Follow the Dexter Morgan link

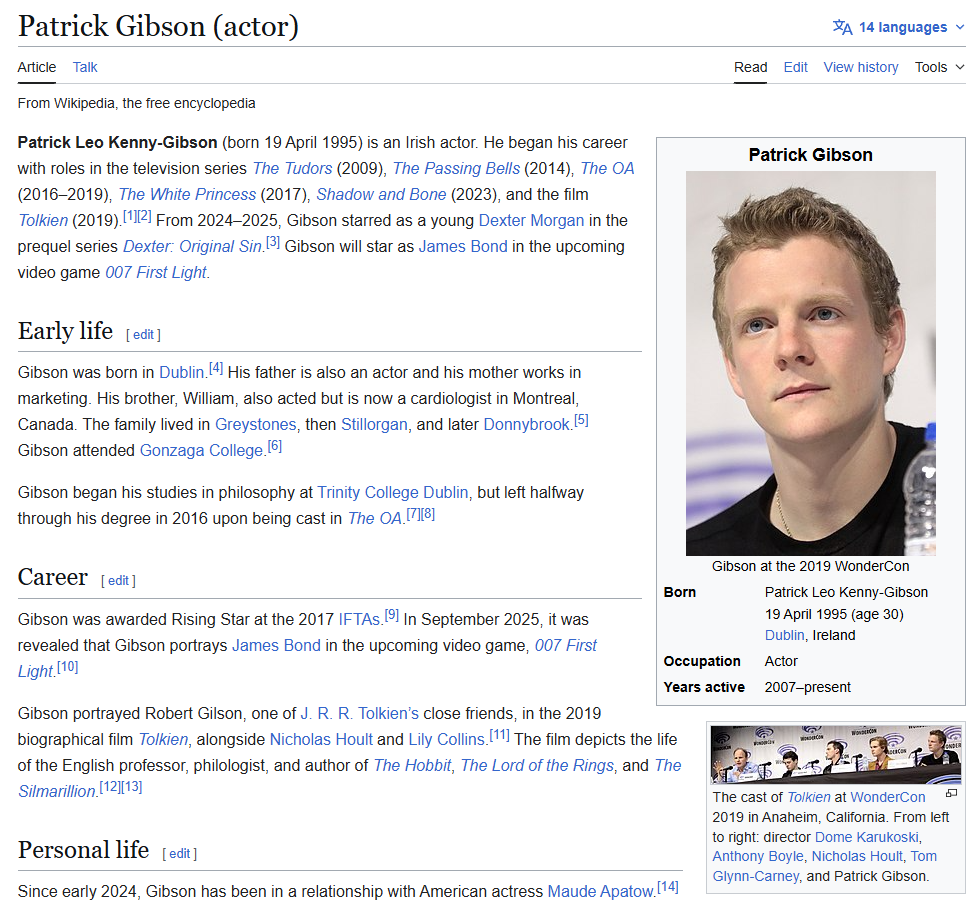click(x=531, y=221)
